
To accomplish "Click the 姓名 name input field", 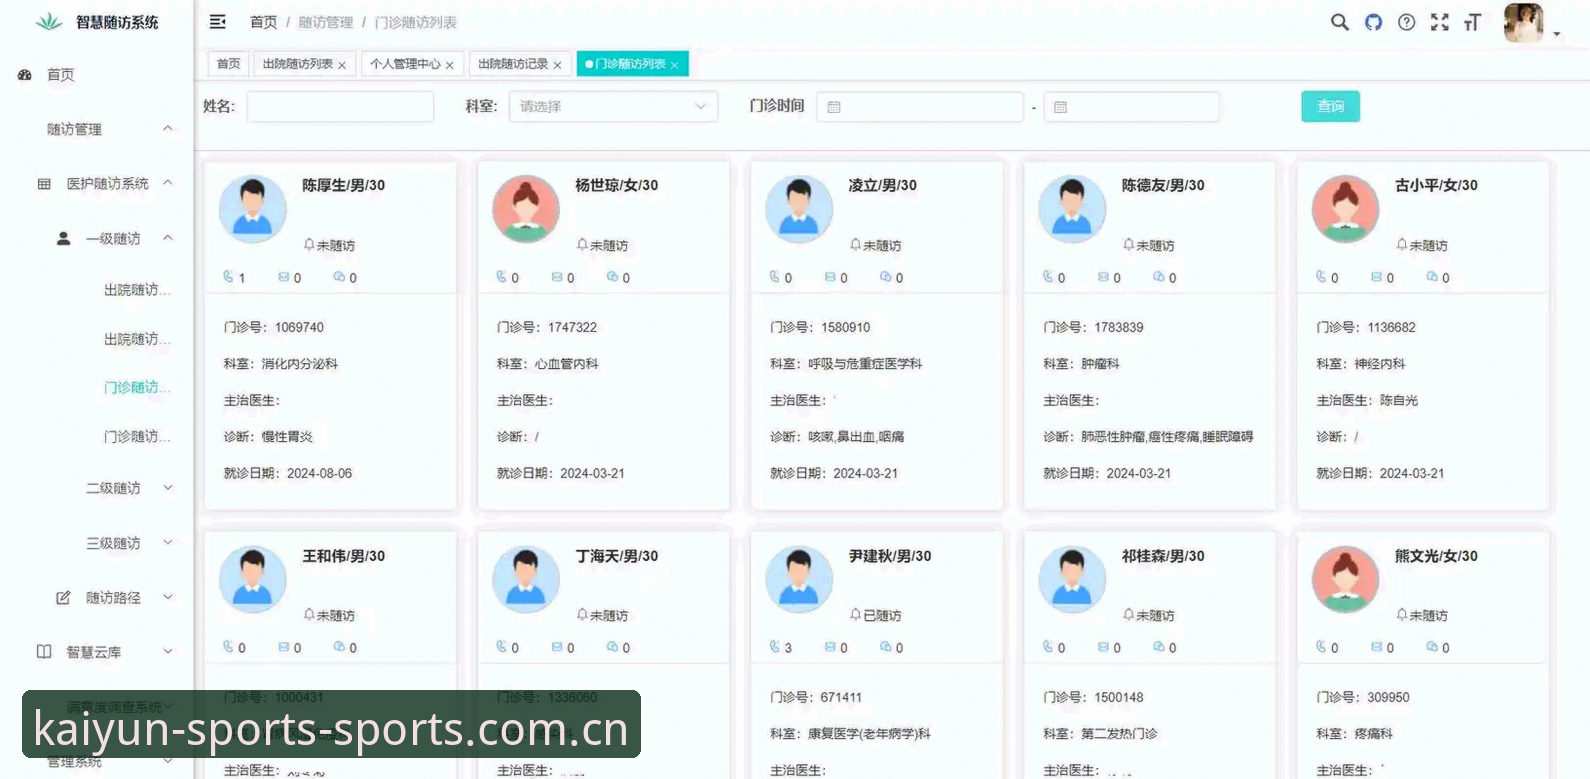I will (x=340, y=106).
